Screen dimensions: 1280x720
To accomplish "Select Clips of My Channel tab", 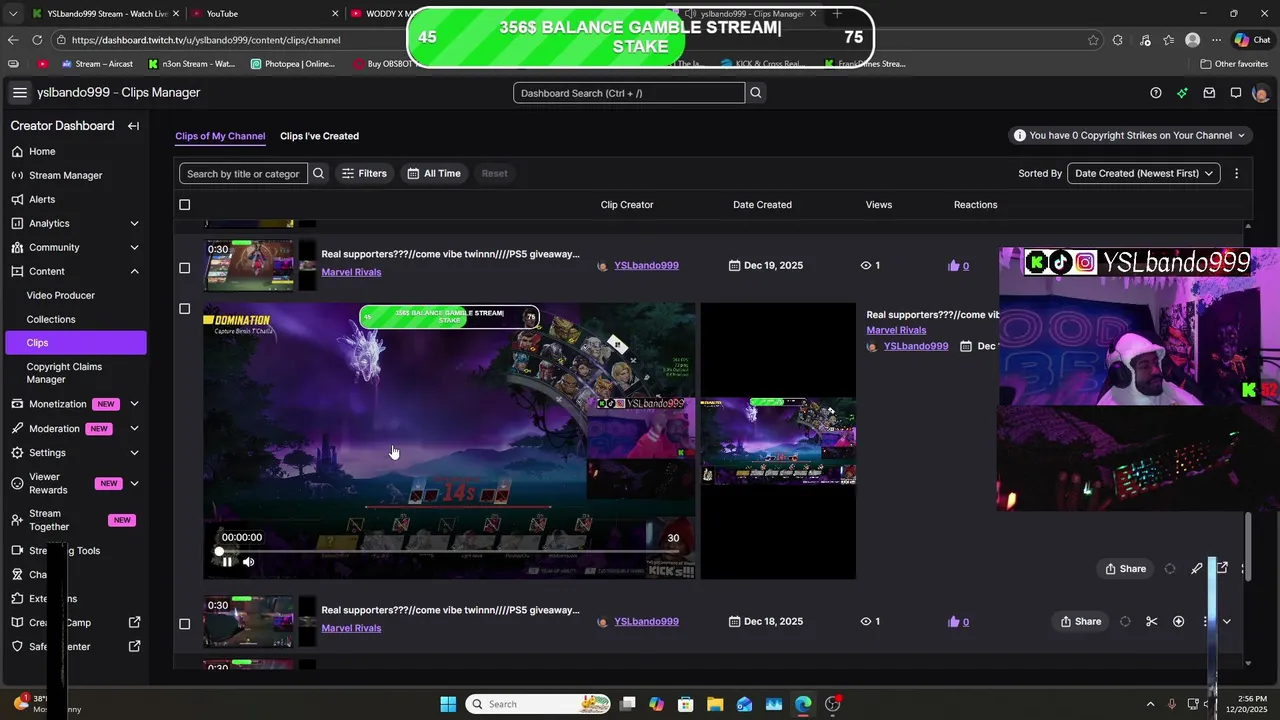I will tap(220, 136).
